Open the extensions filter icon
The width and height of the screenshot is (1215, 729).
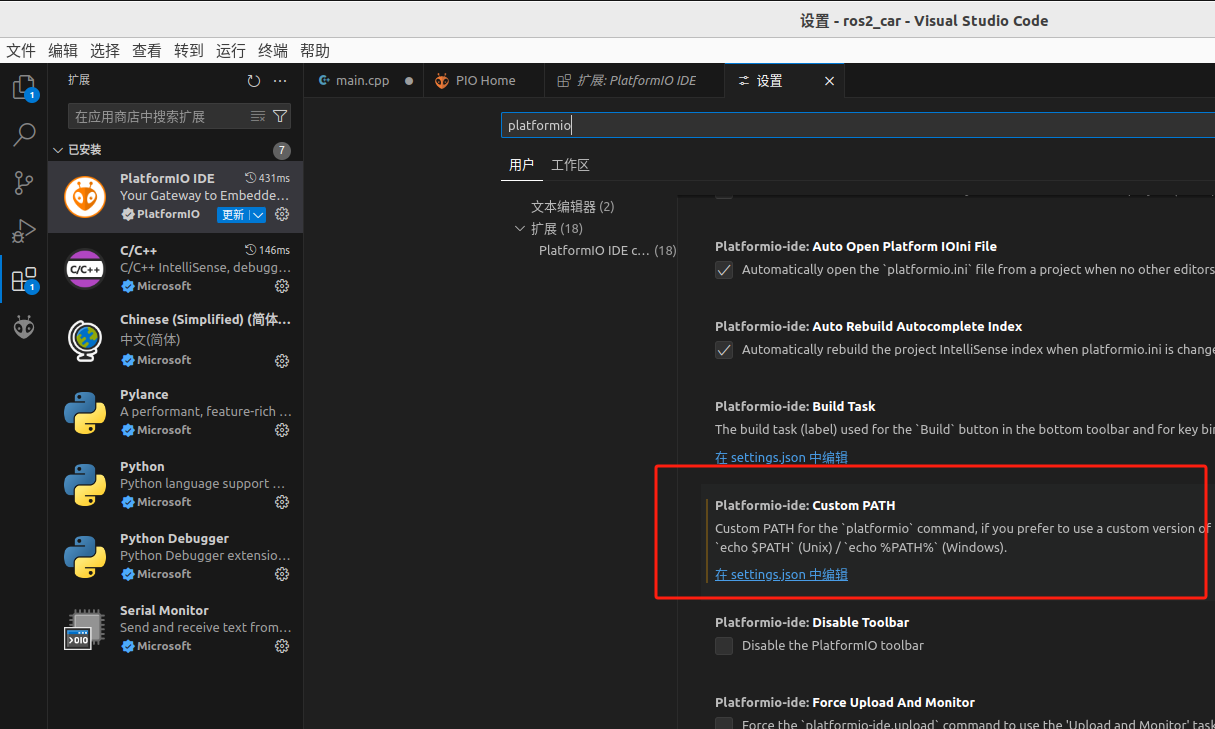click(281, 116)
